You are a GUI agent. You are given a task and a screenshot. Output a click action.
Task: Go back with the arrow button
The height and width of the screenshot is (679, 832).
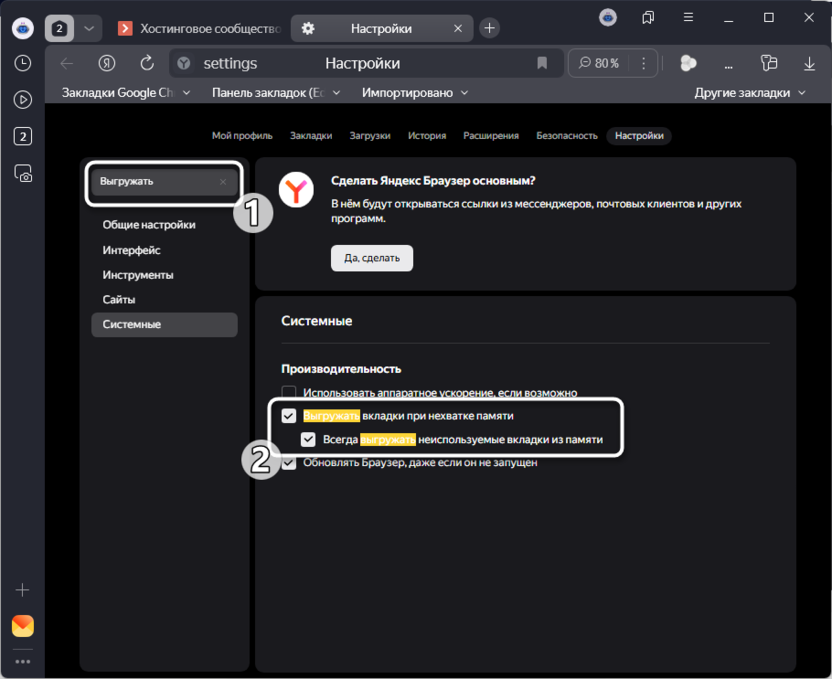(x=67, y=64)
